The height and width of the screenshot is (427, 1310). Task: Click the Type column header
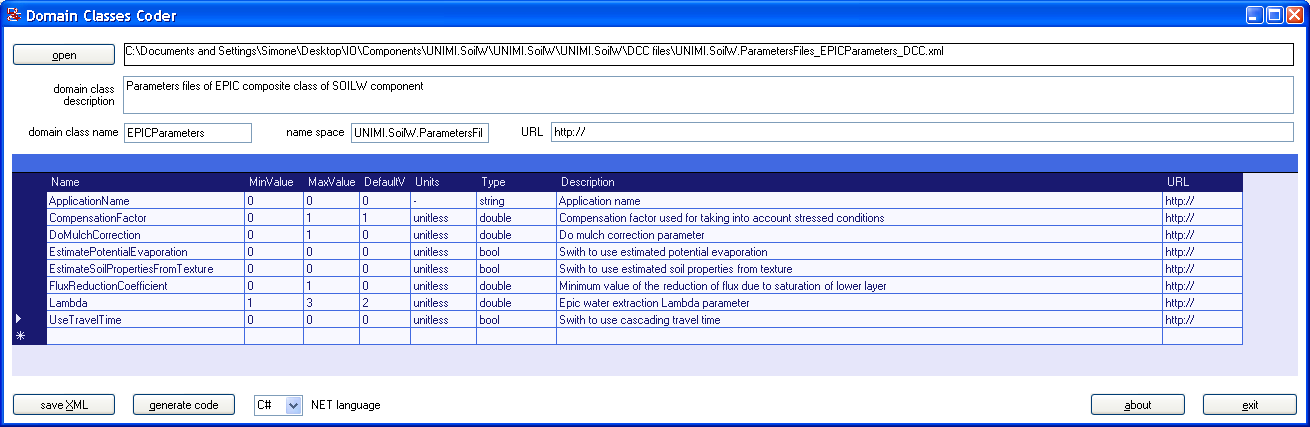tap(517, 182)
